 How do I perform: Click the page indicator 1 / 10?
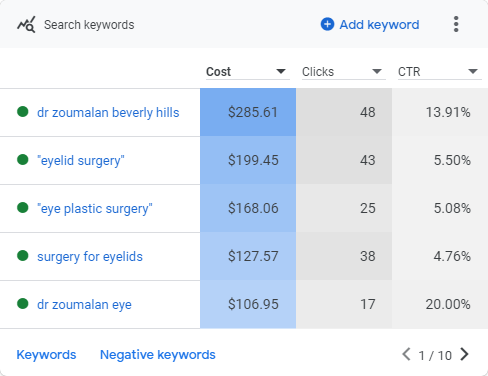coord(435,355)
